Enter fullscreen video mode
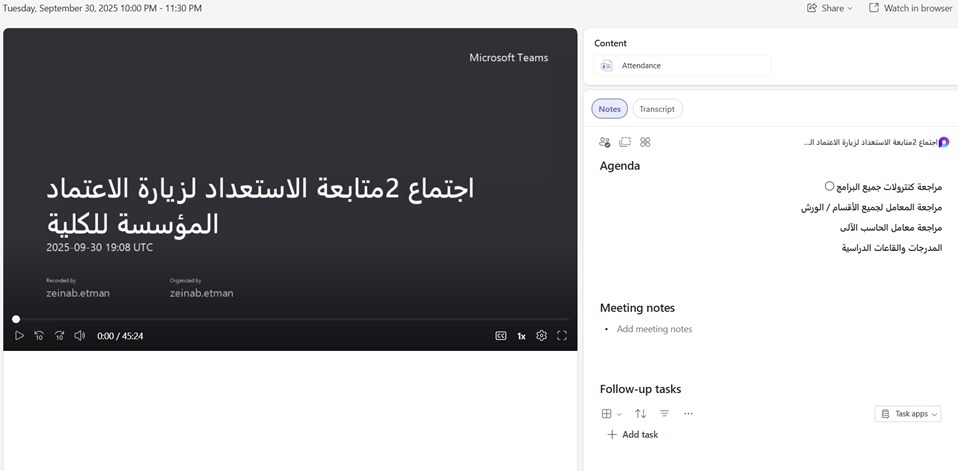Image resolution: width=958 pixels, height=471 pixels. pyautogui.click(x=562, y=336)
